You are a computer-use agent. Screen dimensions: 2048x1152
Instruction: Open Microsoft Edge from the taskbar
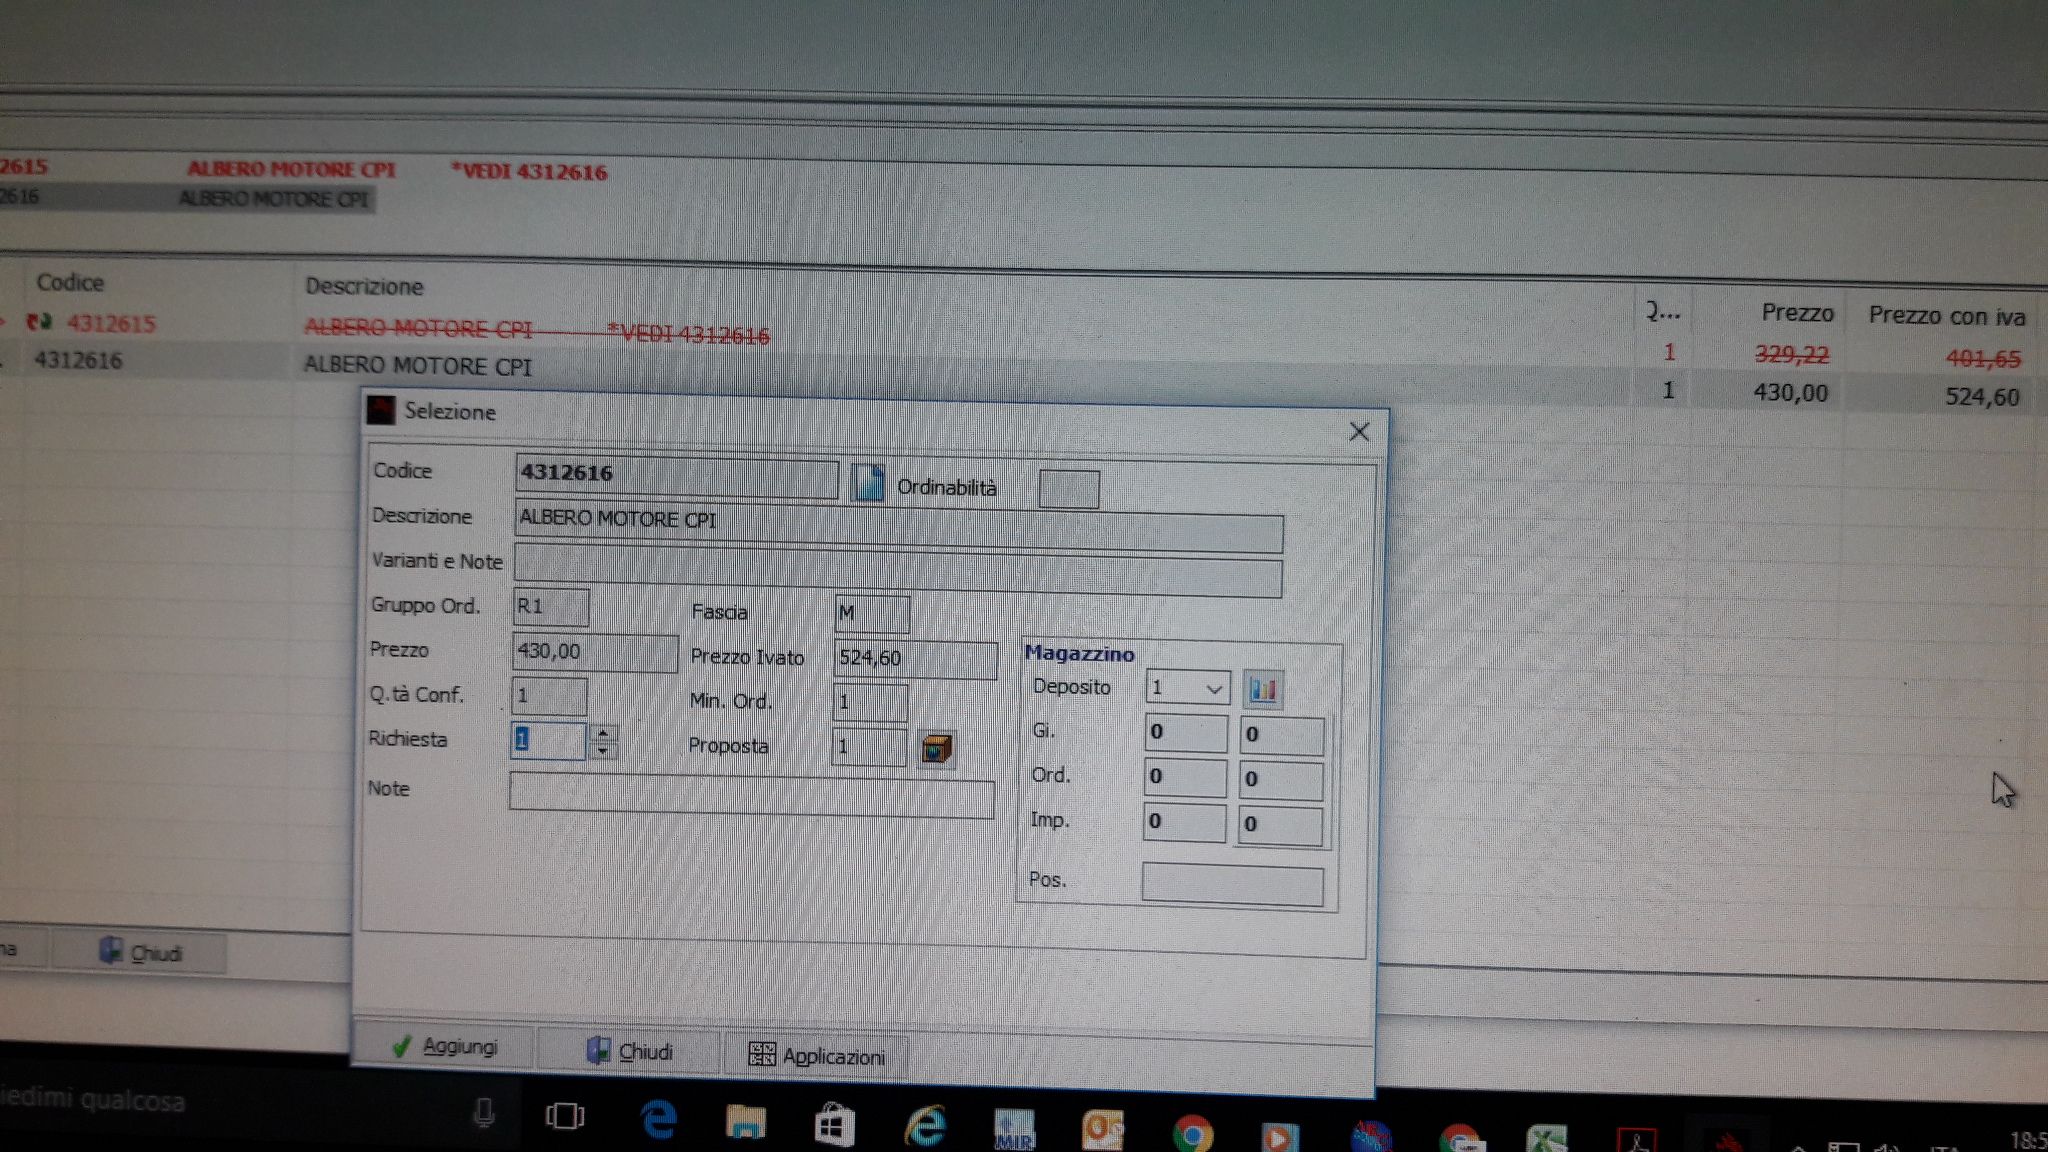(658, 1120)
